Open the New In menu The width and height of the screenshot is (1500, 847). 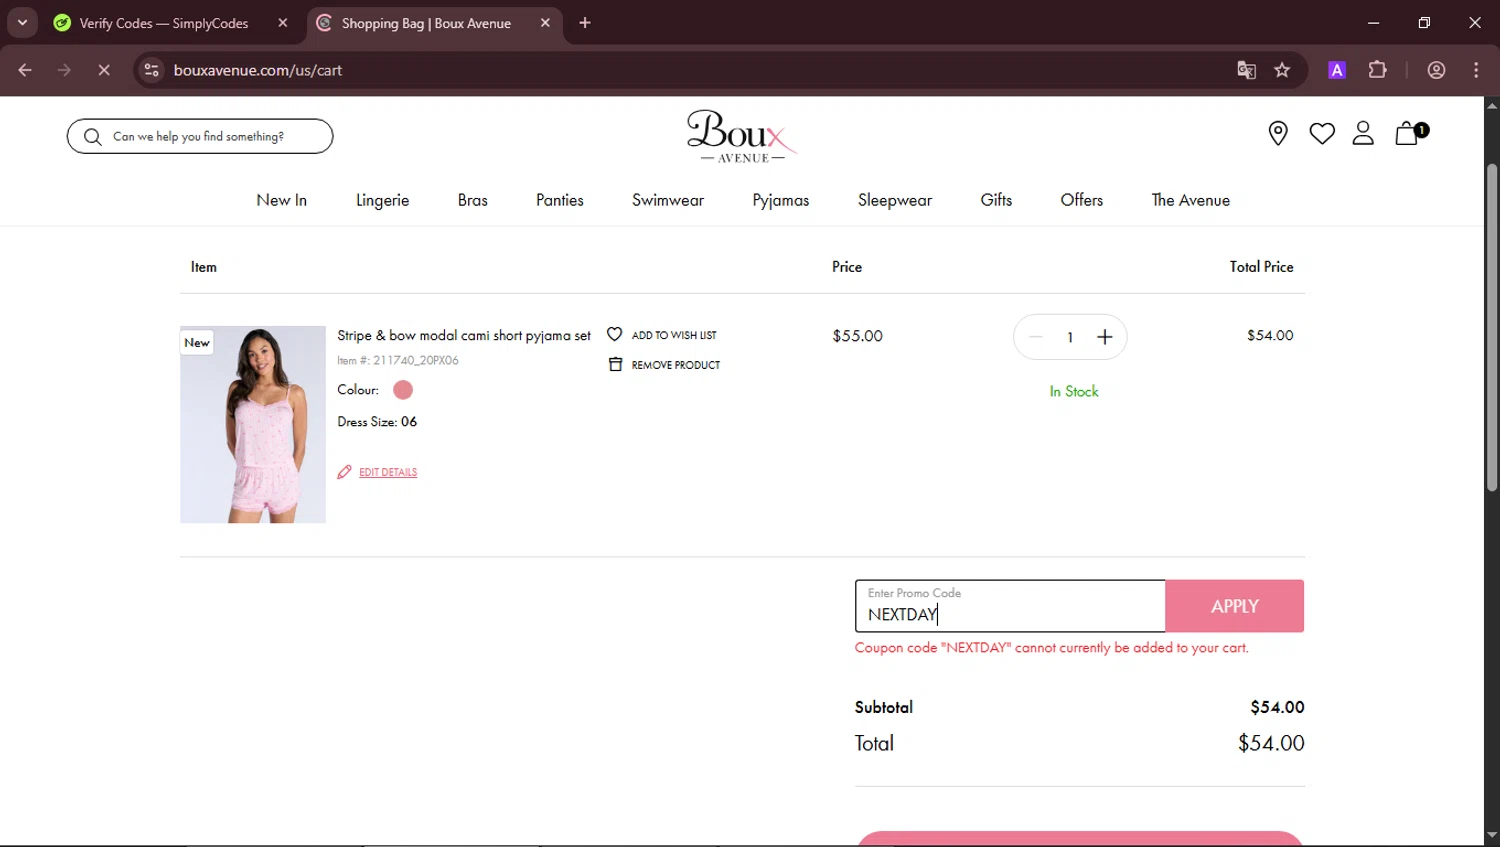coord(281,200)
